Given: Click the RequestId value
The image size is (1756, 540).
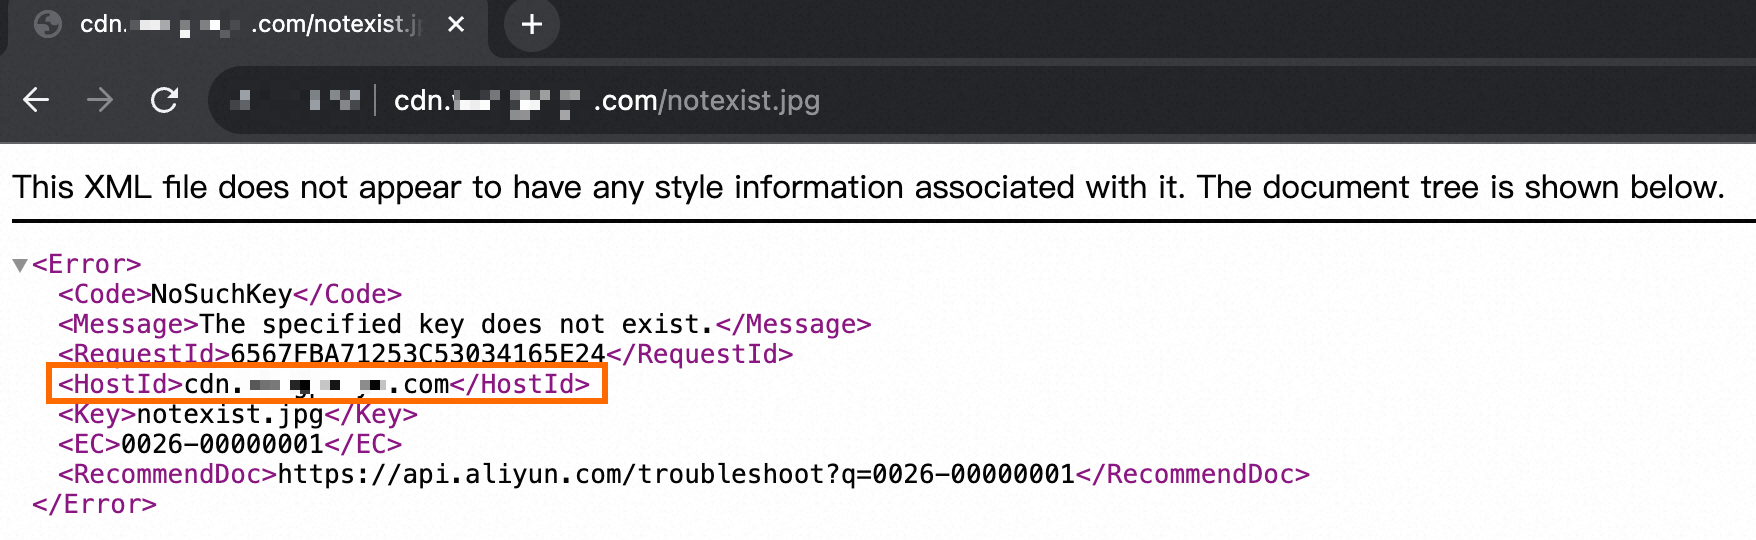Looking at the screenshot, I should point(417,354).
